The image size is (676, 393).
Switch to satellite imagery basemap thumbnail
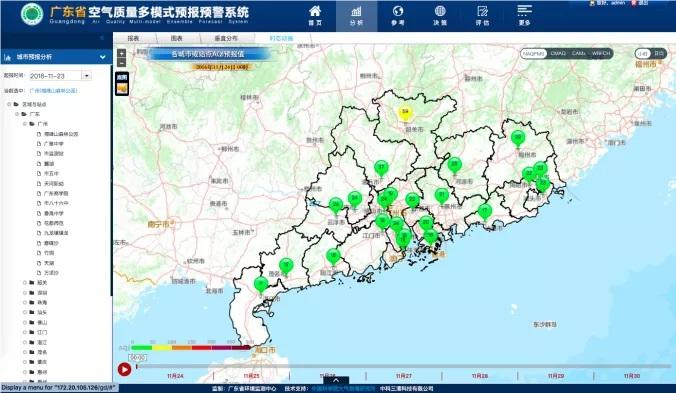point(122,88)
